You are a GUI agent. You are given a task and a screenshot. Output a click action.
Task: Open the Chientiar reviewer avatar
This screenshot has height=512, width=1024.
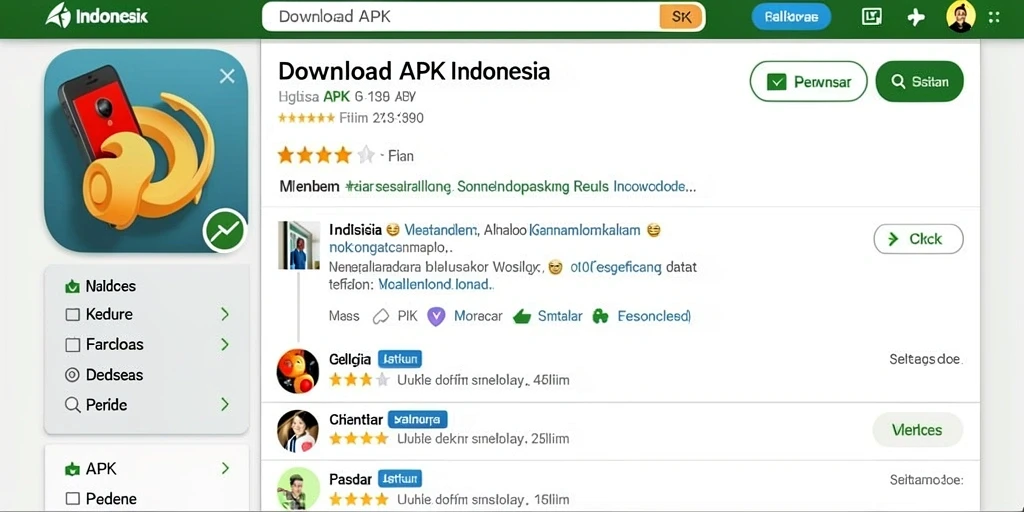pyautogui.click(x=298, y=431)
